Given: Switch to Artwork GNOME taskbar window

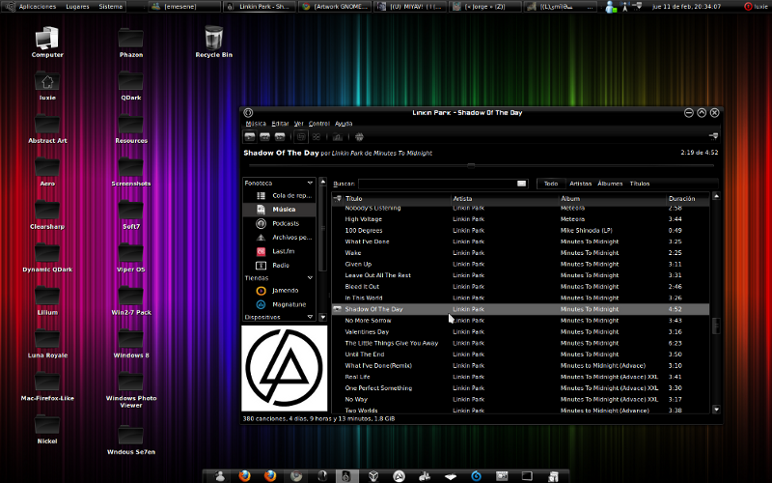Looking at the screenshot, I should [x=335, y=6].
